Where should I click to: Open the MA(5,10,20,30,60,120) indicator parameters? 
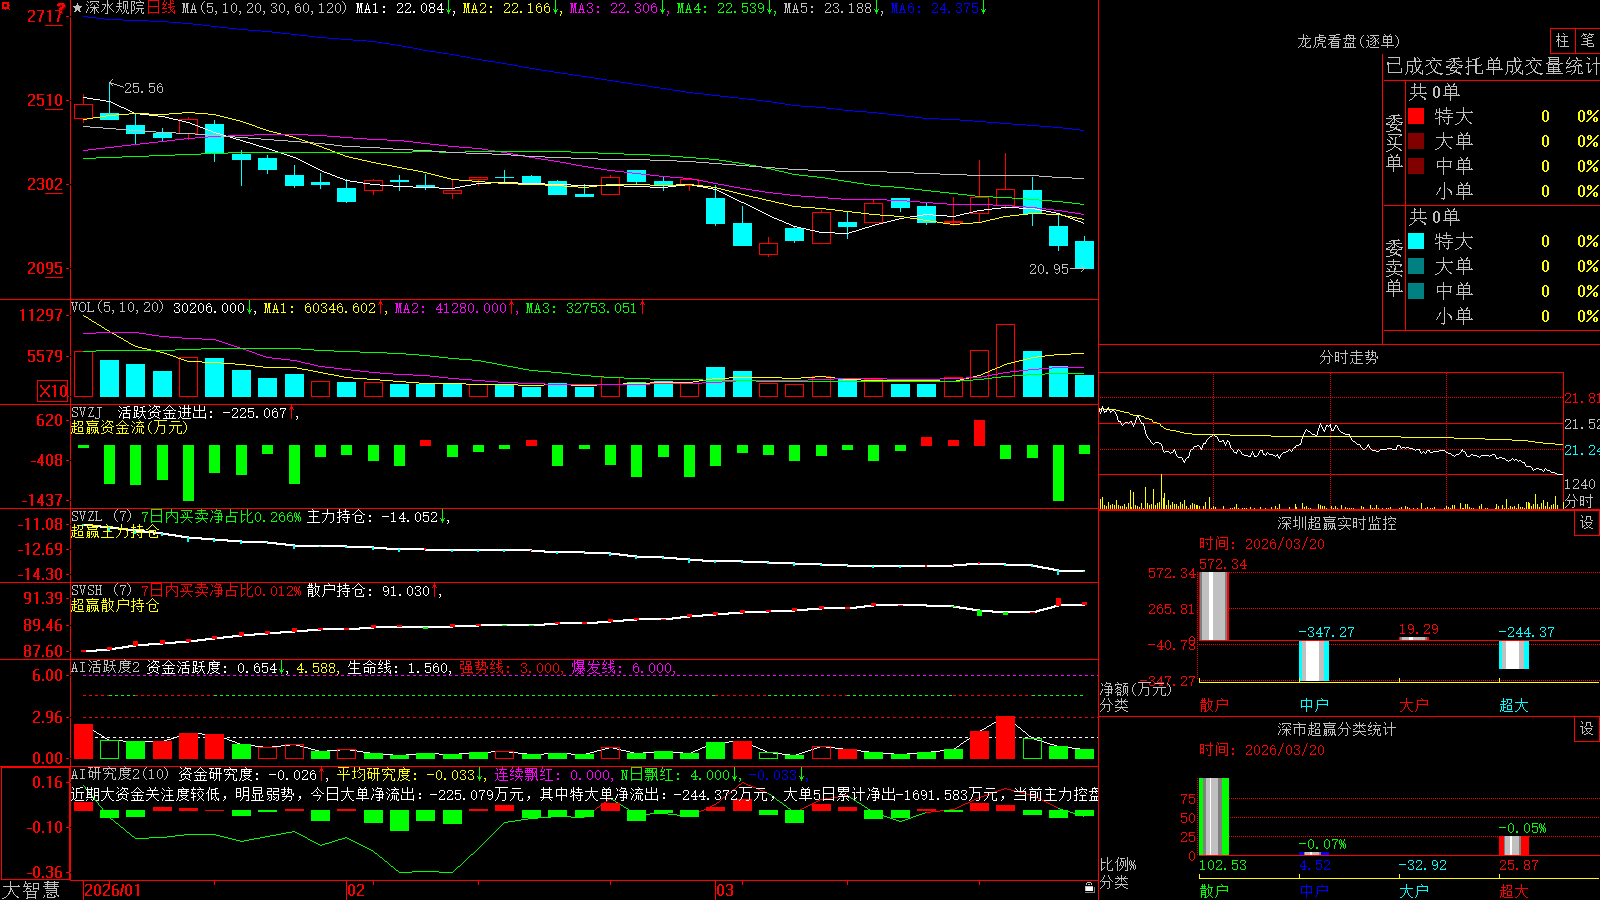pos(263,8)
